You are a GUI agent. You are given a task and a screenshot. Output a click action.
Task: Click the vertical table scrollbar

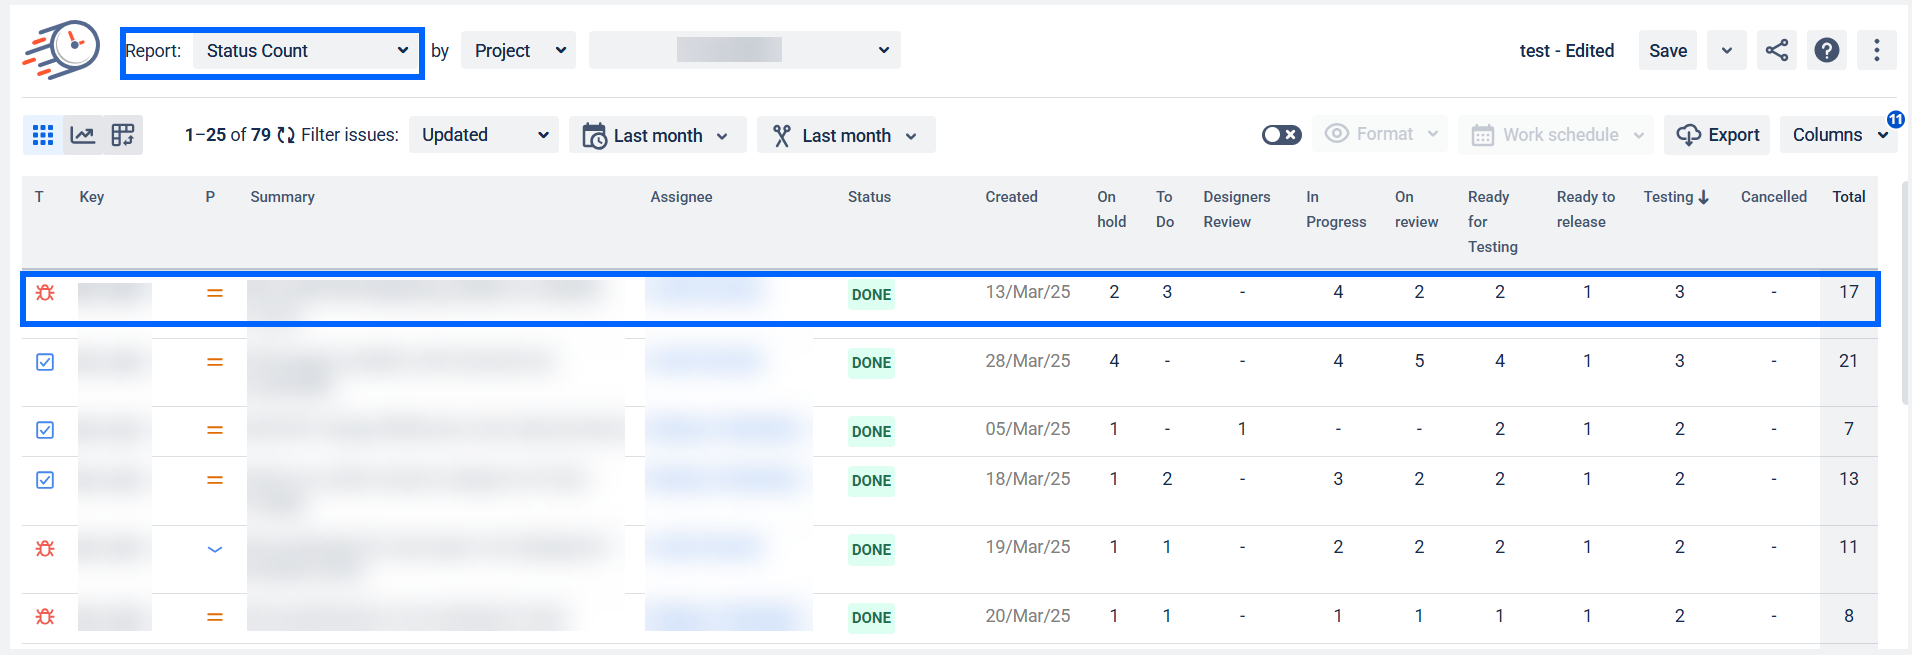click(1905, 292)
